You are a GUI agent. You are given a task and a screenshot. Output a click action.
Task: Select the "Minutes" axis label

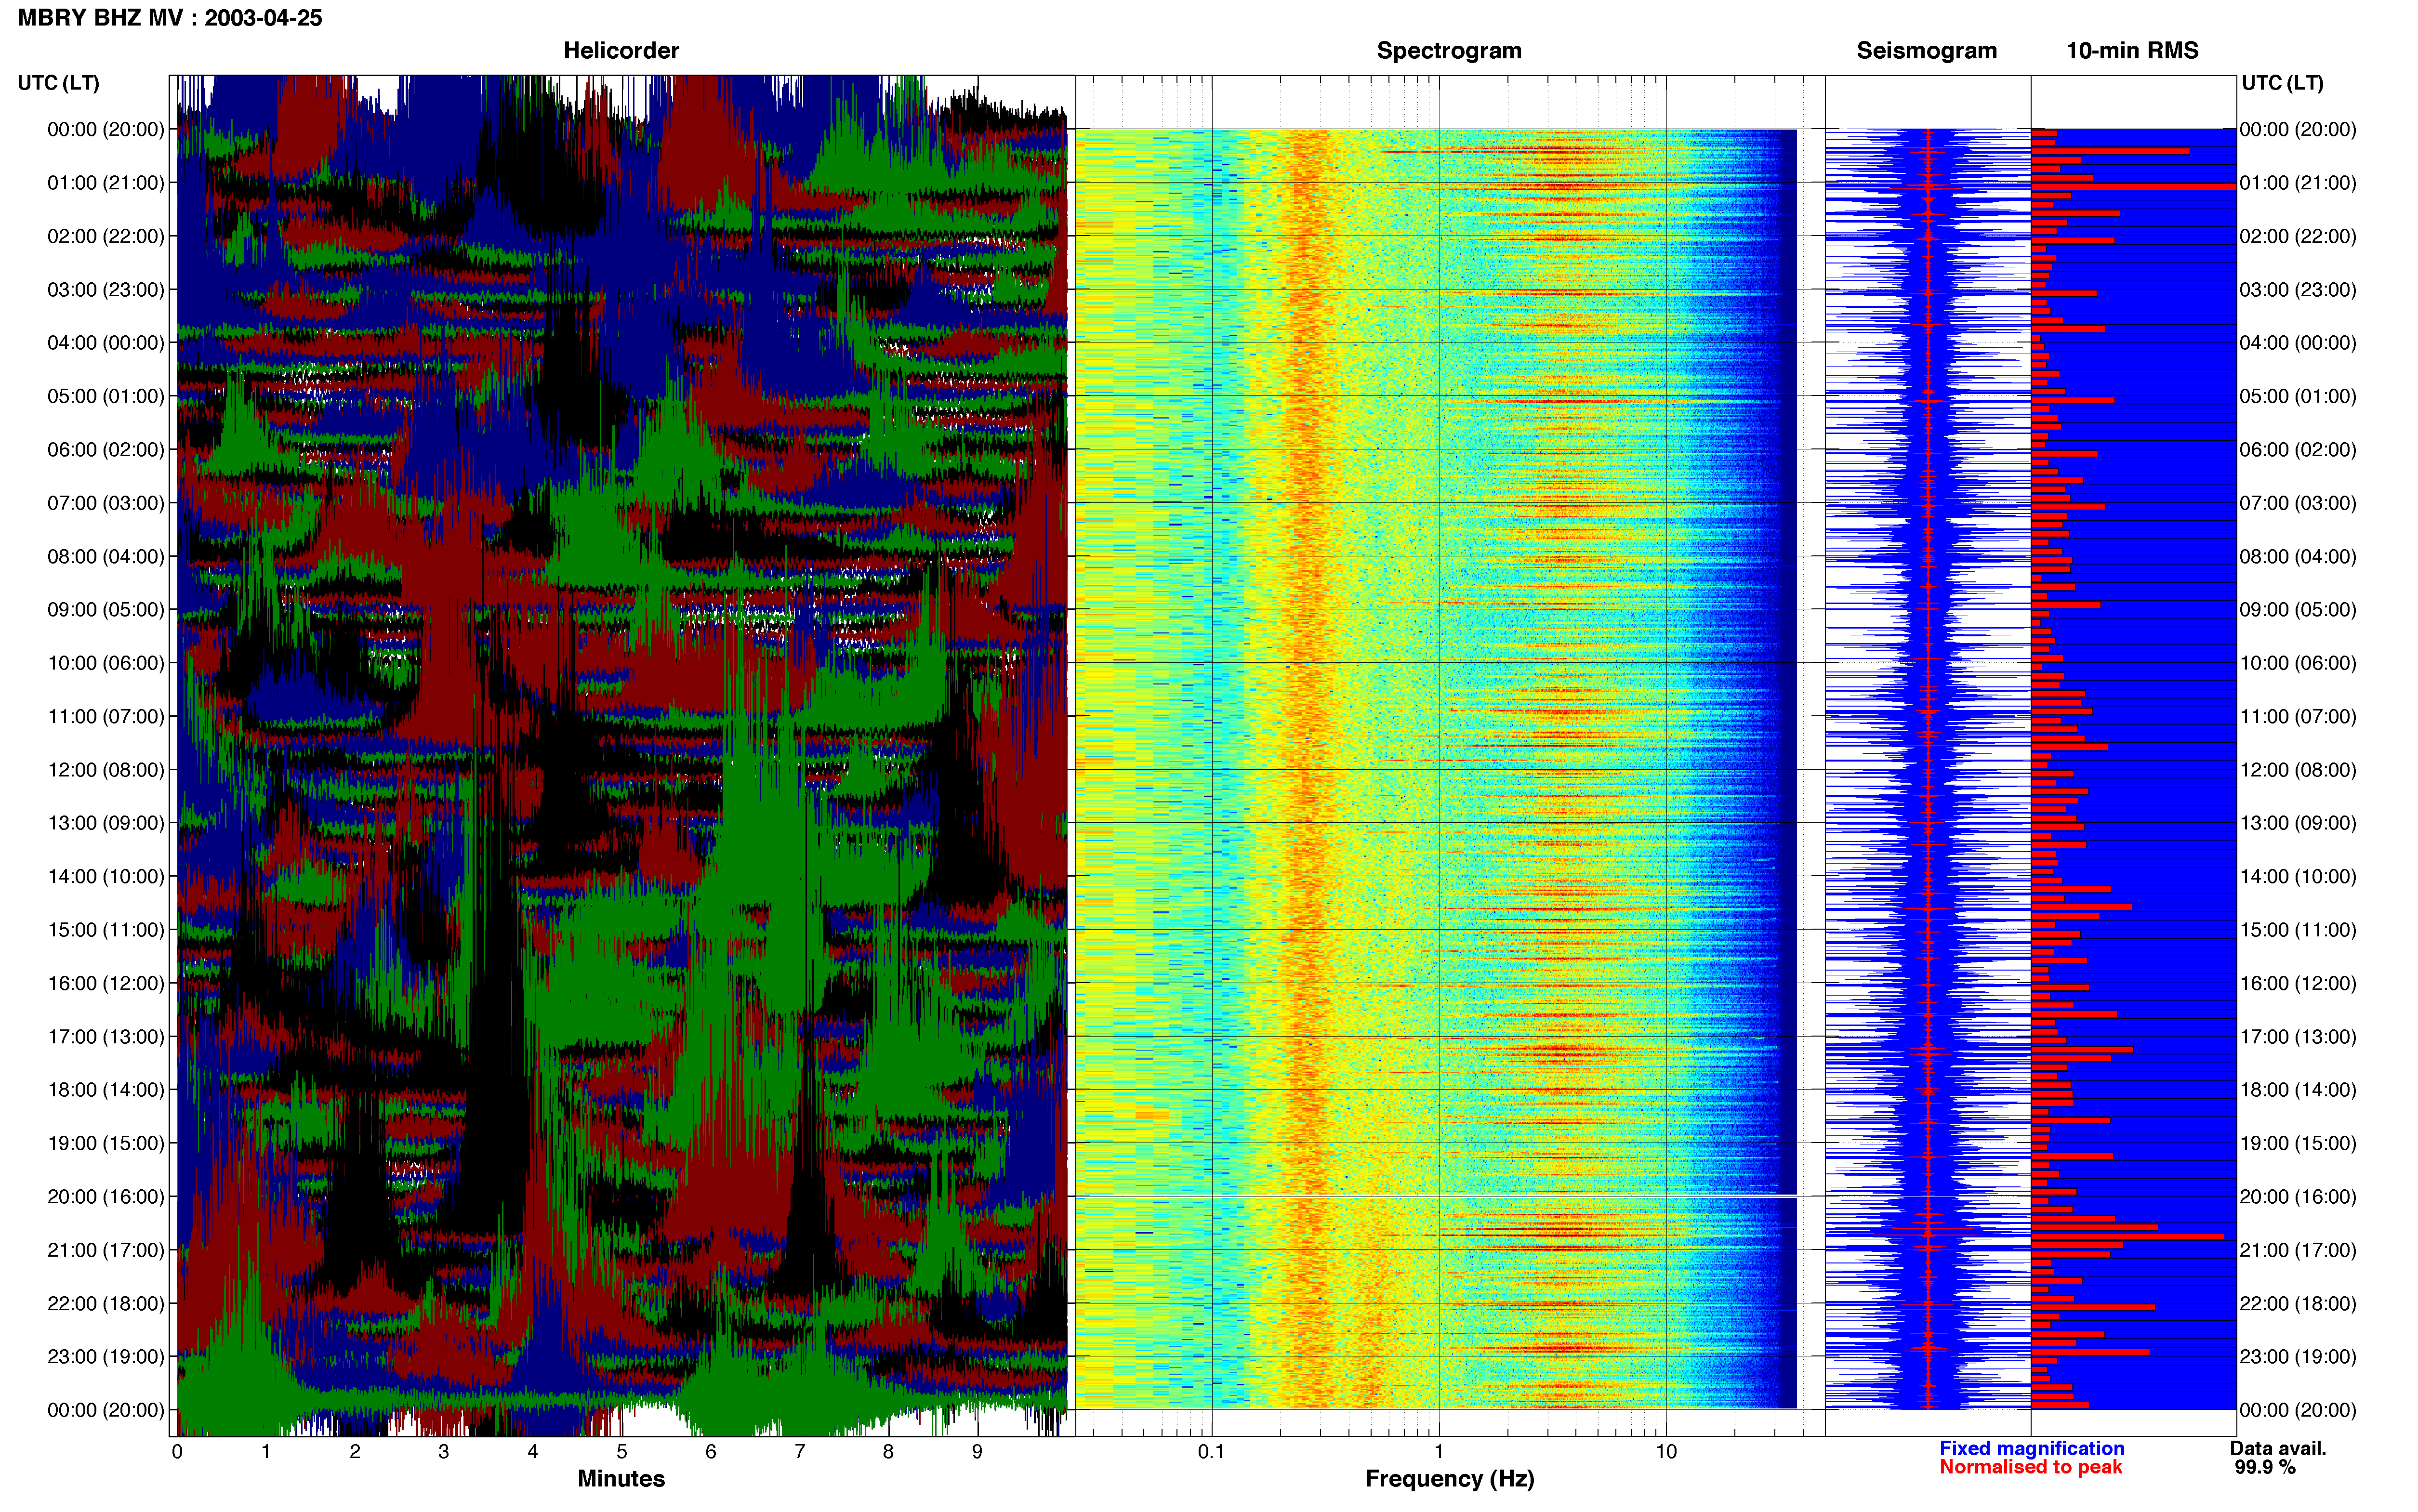click(x=621, y=1478)
